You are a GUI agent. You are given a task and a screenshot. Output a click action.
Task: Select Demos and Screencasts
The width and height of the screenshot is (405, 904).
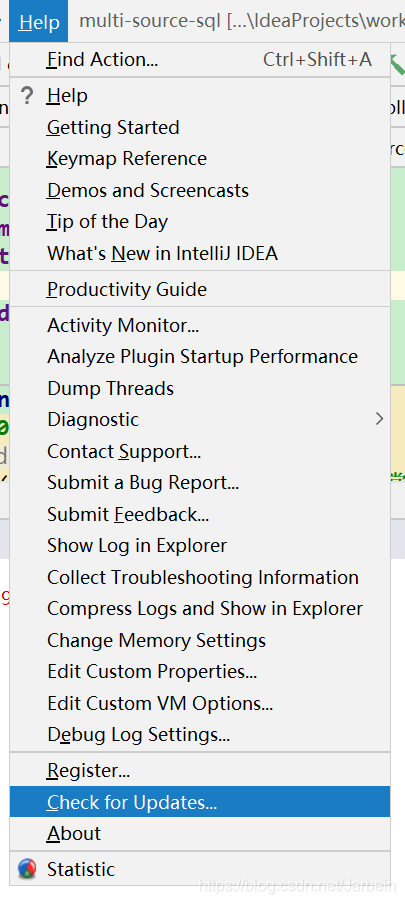[x=200, y=190]
